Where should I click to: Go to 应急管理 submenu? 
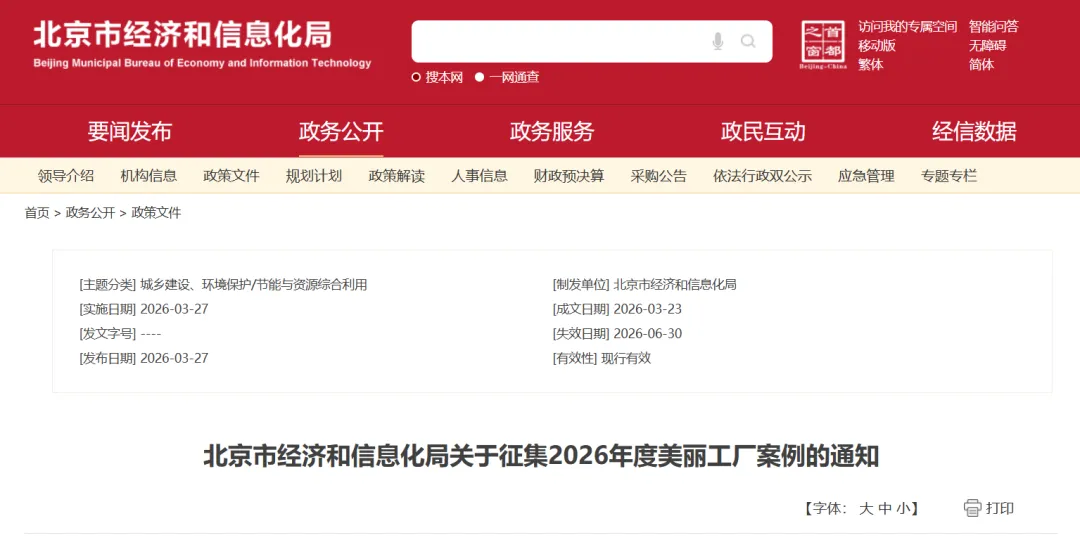(x=866, y=176)
